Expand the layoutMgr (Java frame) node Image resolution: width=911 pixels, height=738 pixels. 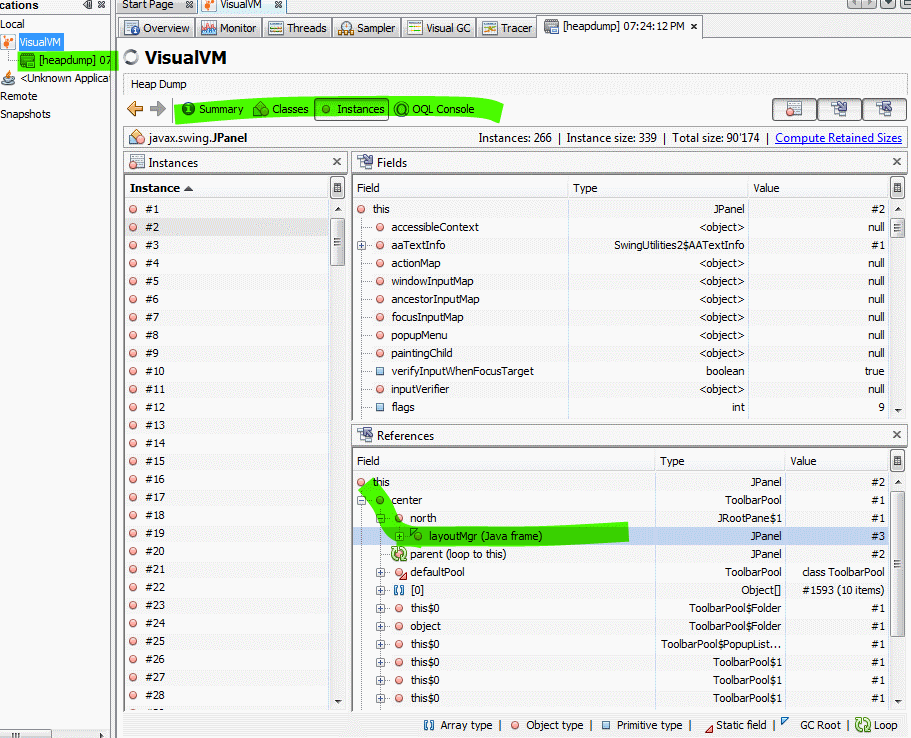point(399,536)
